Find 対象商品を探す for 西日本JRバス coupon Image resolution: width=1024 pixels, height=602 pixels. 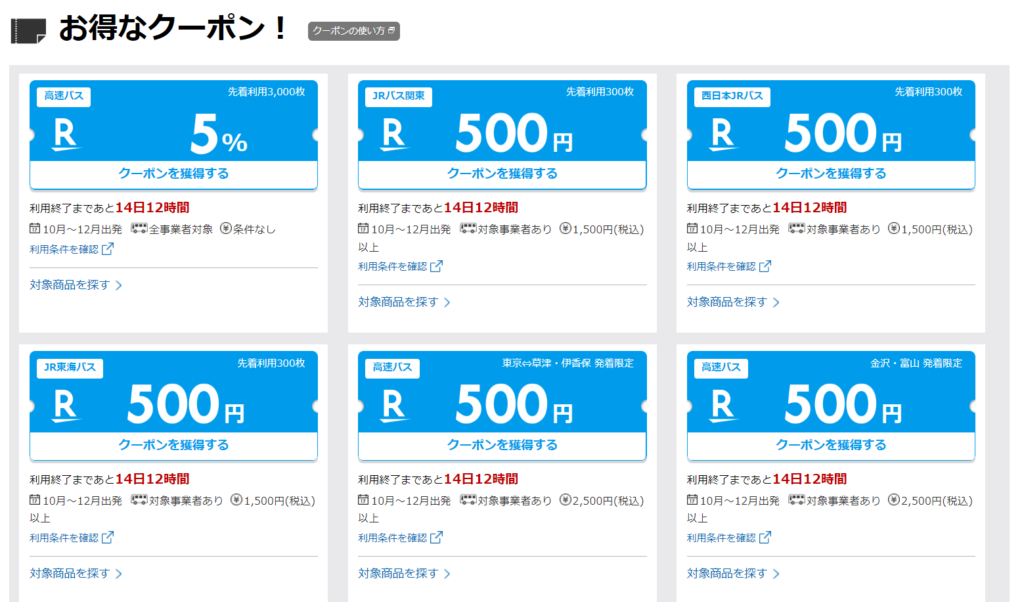733,302
